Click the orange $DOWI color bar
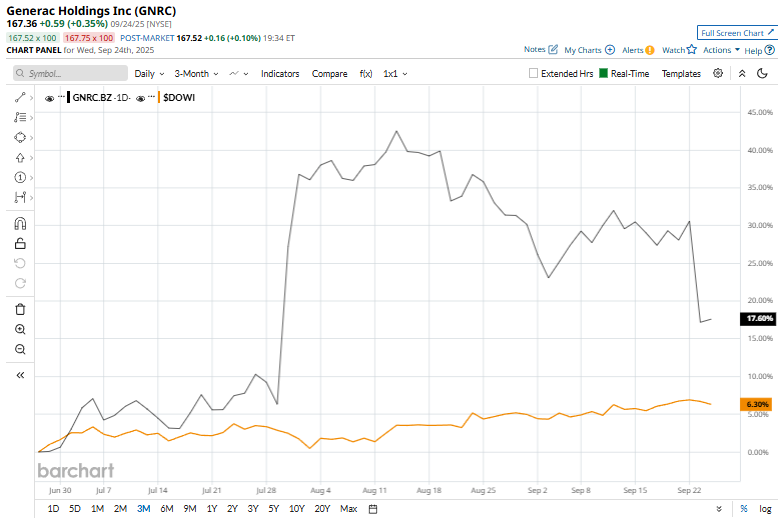This screenshot has width=778, height=521. (x=159, y=97)
